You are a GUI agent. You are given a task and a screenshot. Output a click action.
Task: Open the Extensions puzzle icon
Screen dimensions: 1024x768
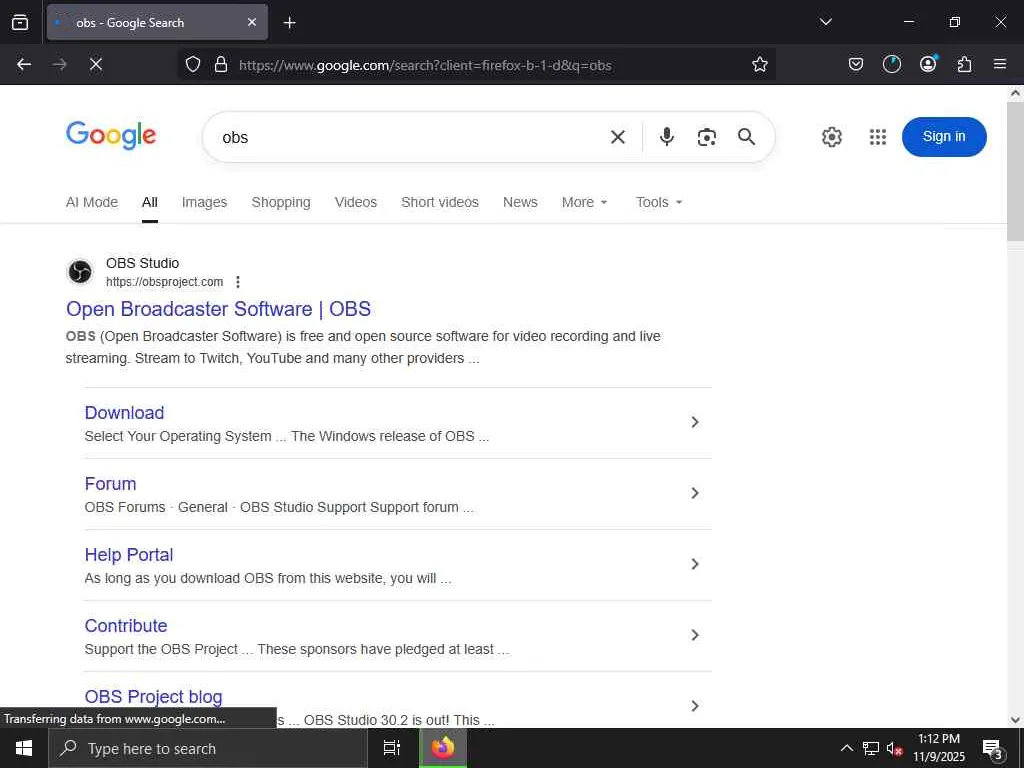(x=965, y=64)
